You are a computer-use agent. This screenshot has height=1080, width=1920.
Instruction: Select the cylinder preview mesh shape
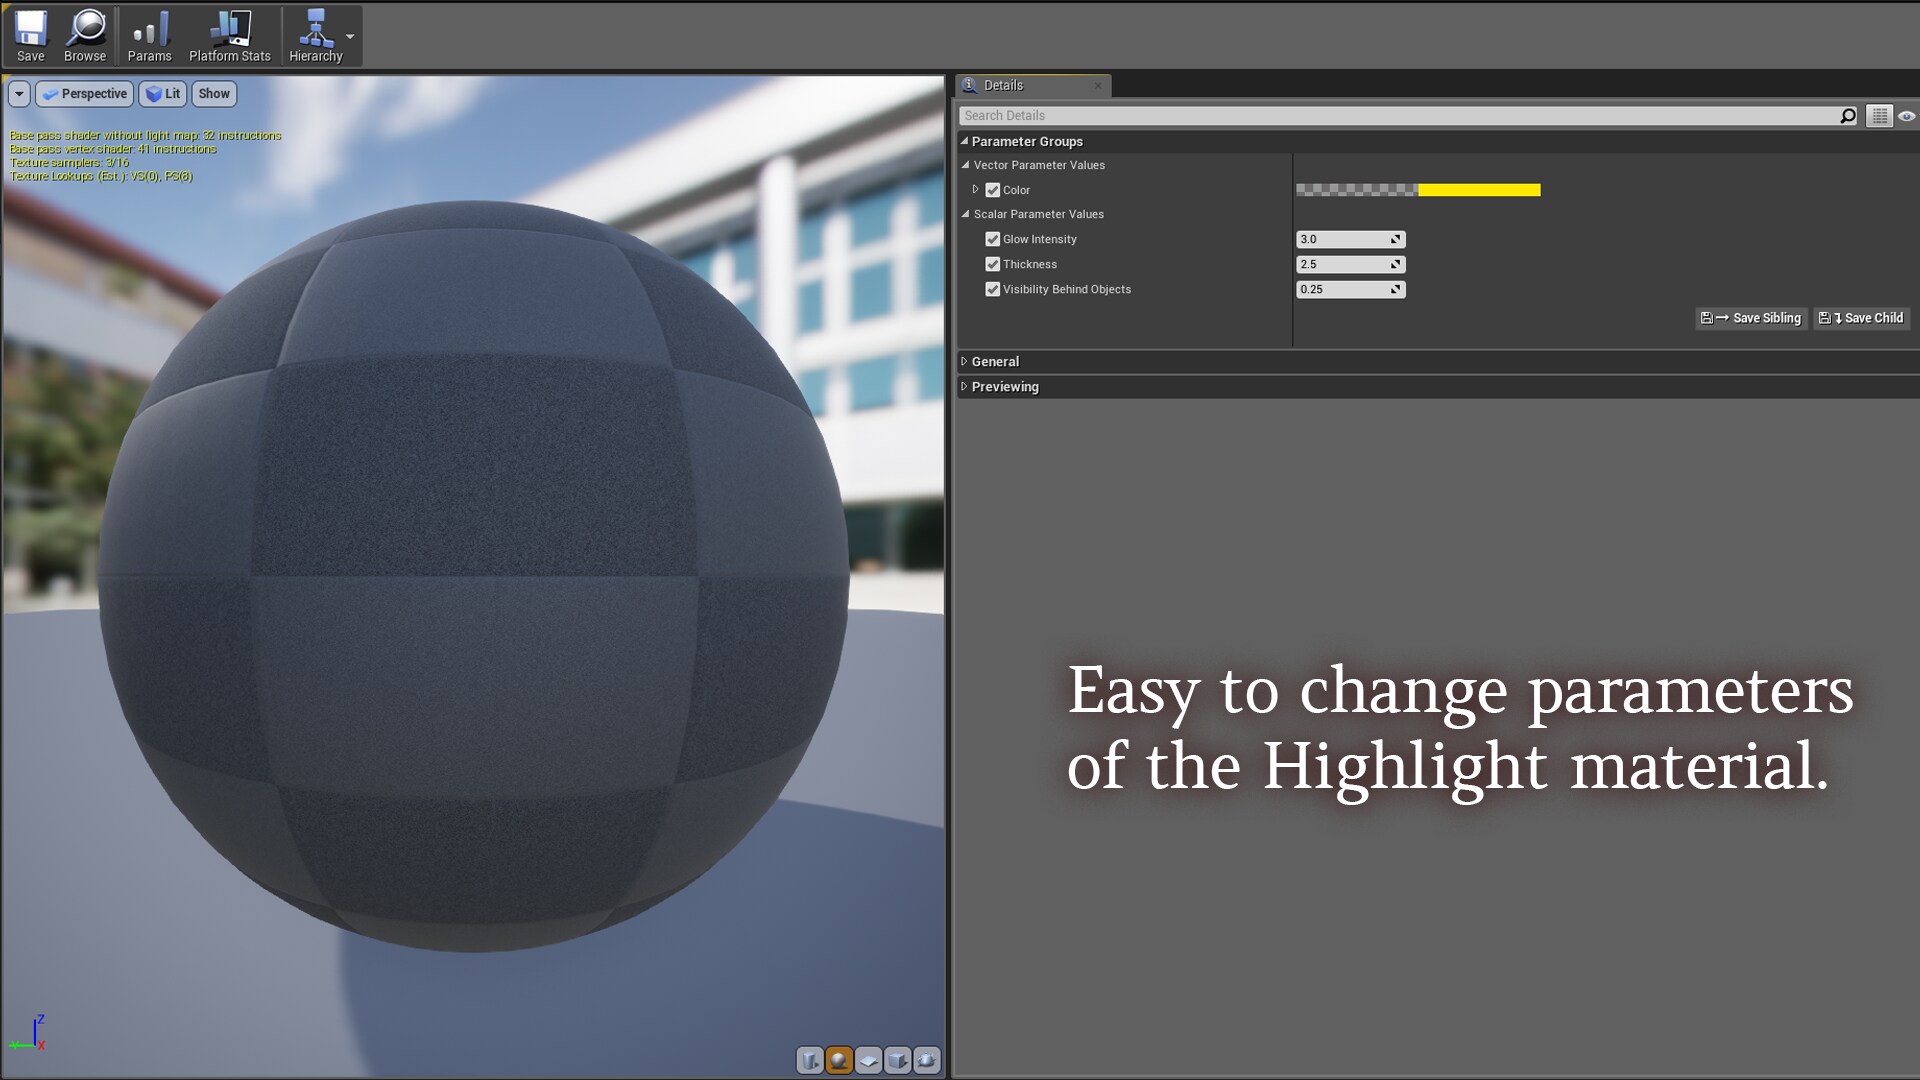pyautogui.click(x=810, y=1060)
